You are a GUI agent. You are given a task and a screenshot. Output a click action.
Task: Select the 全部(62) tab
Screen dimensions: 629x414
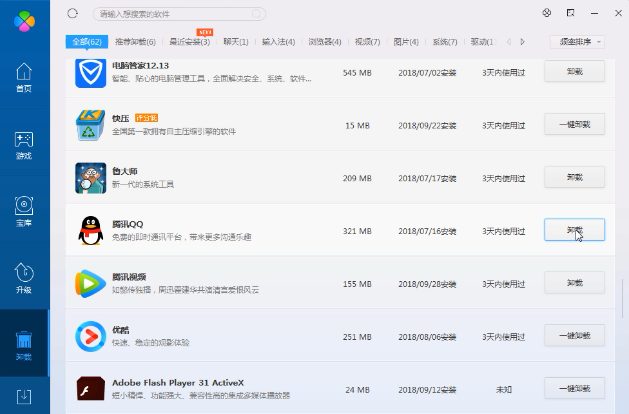[87, 42]
